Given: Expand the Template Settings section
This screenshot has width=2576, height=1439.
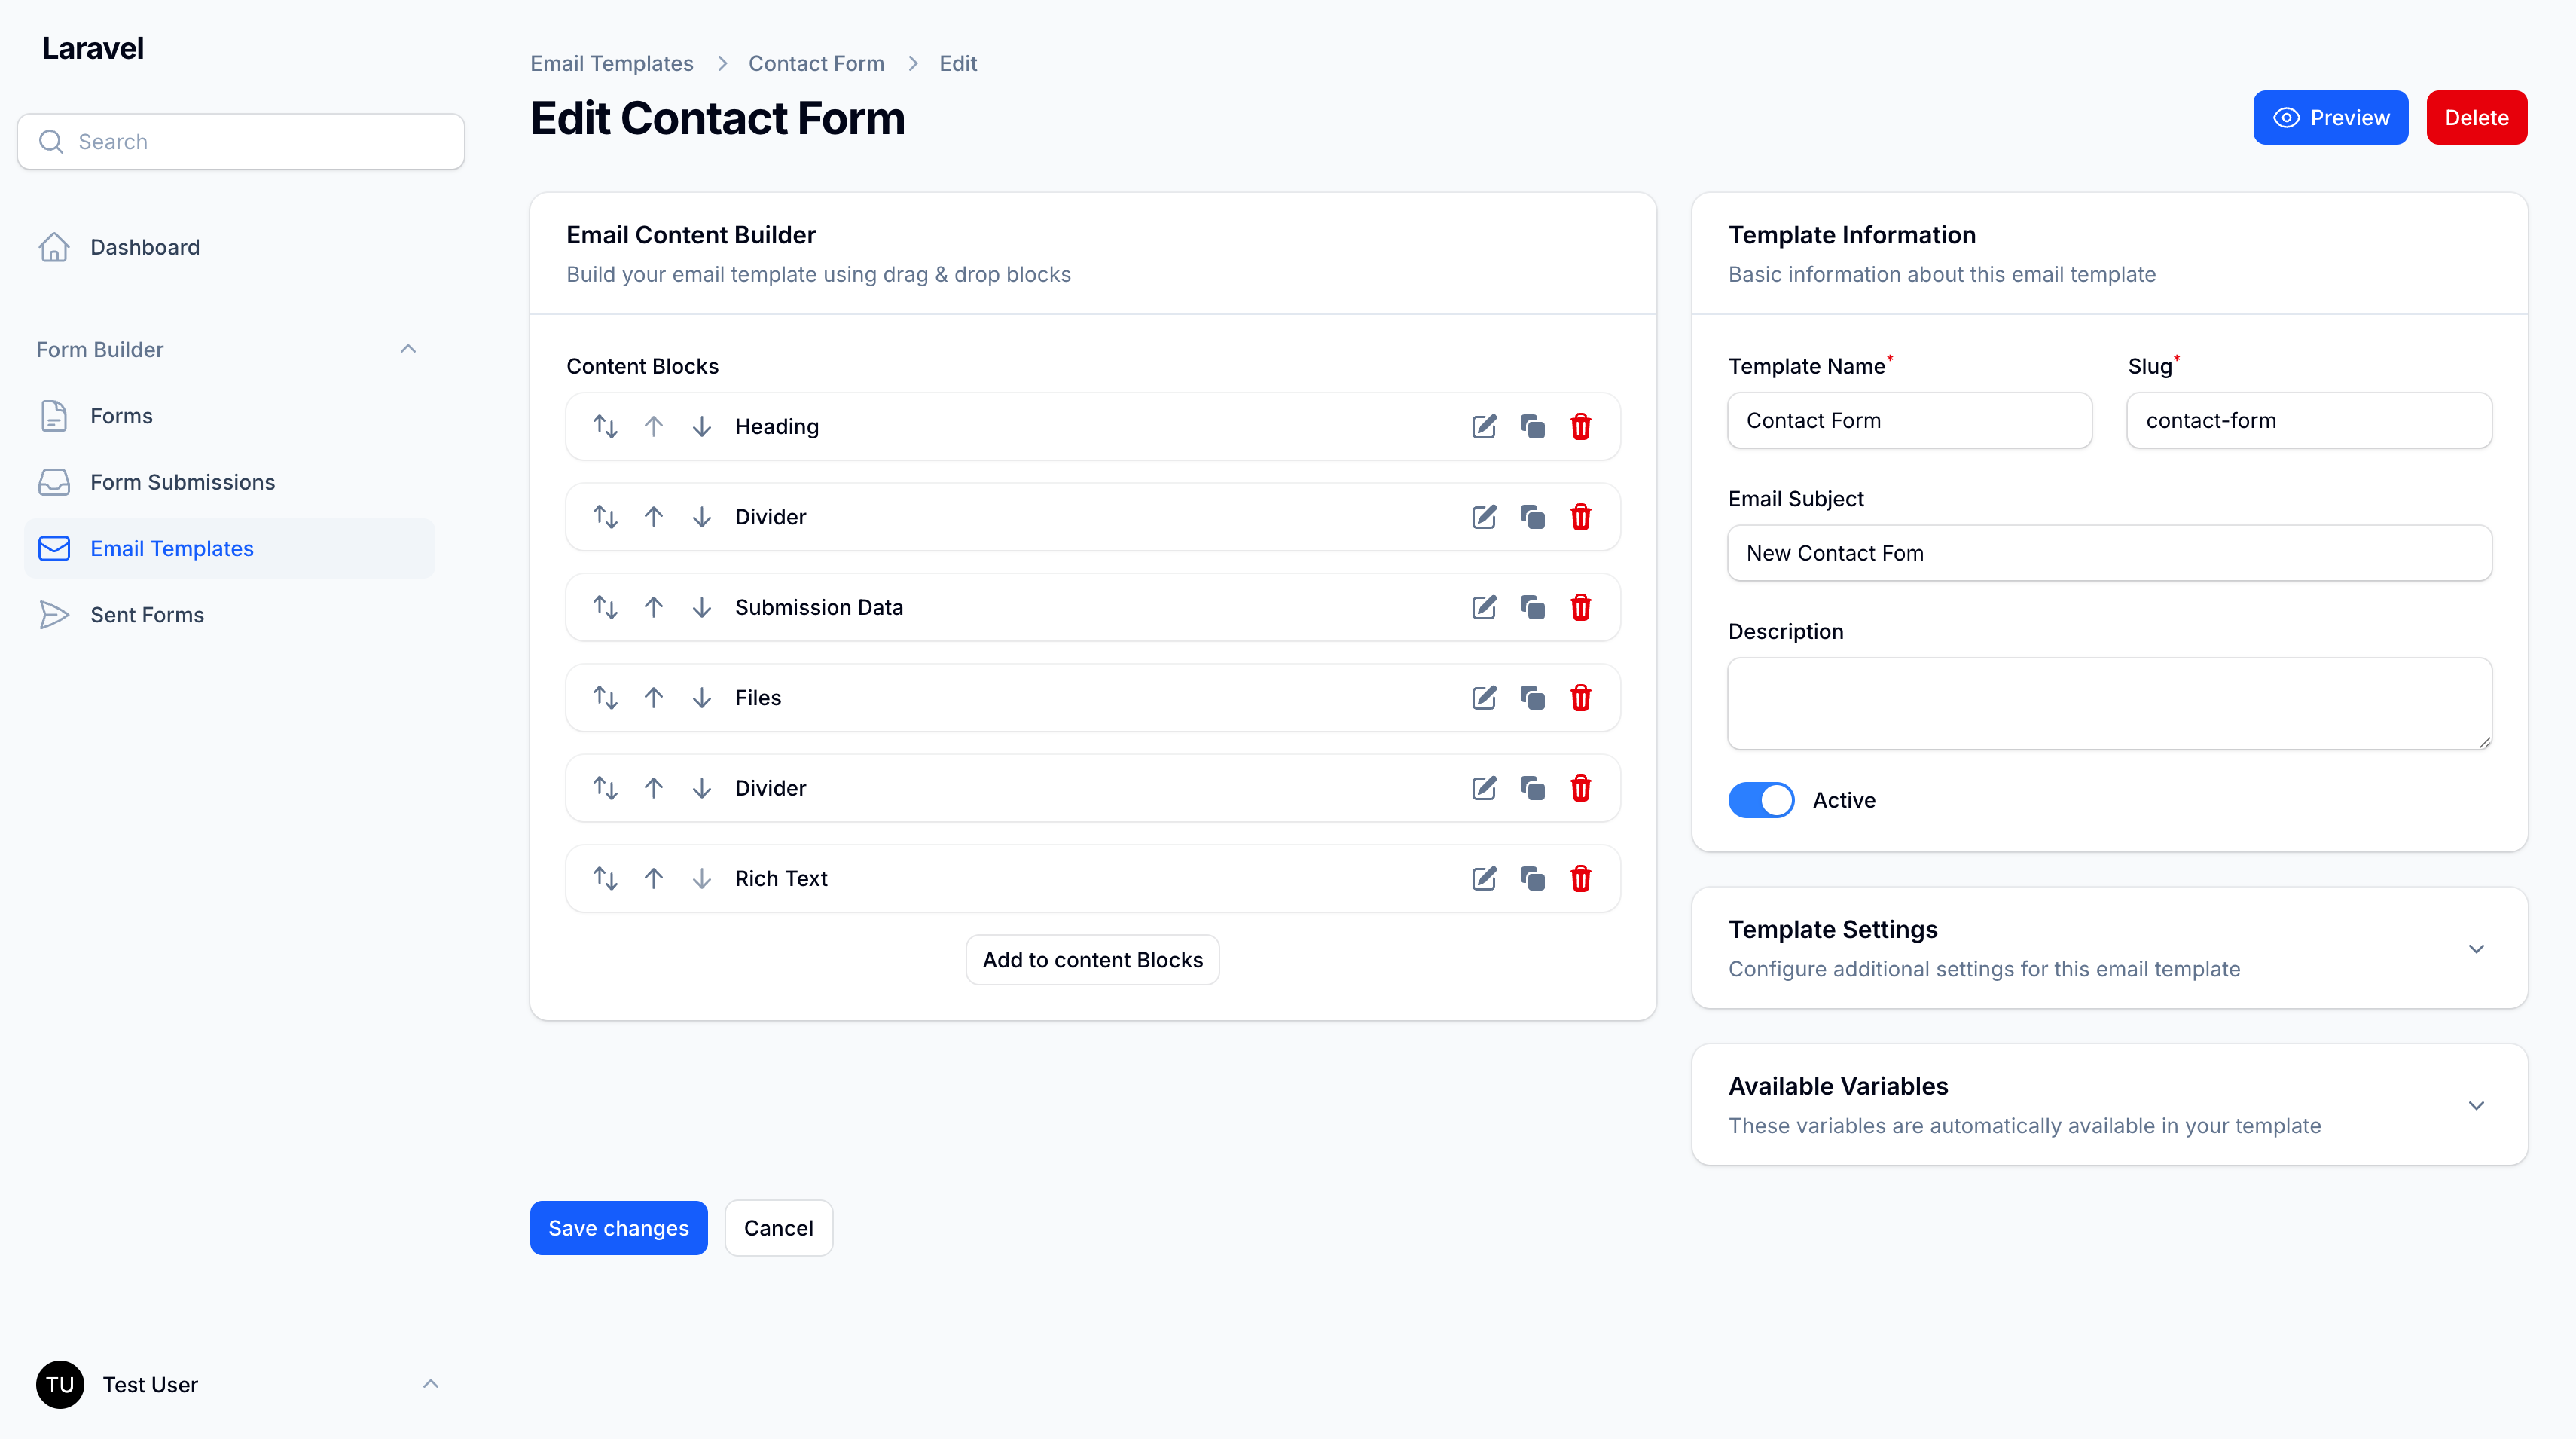Looking at the screenshot, I should tap(2477, 948).
